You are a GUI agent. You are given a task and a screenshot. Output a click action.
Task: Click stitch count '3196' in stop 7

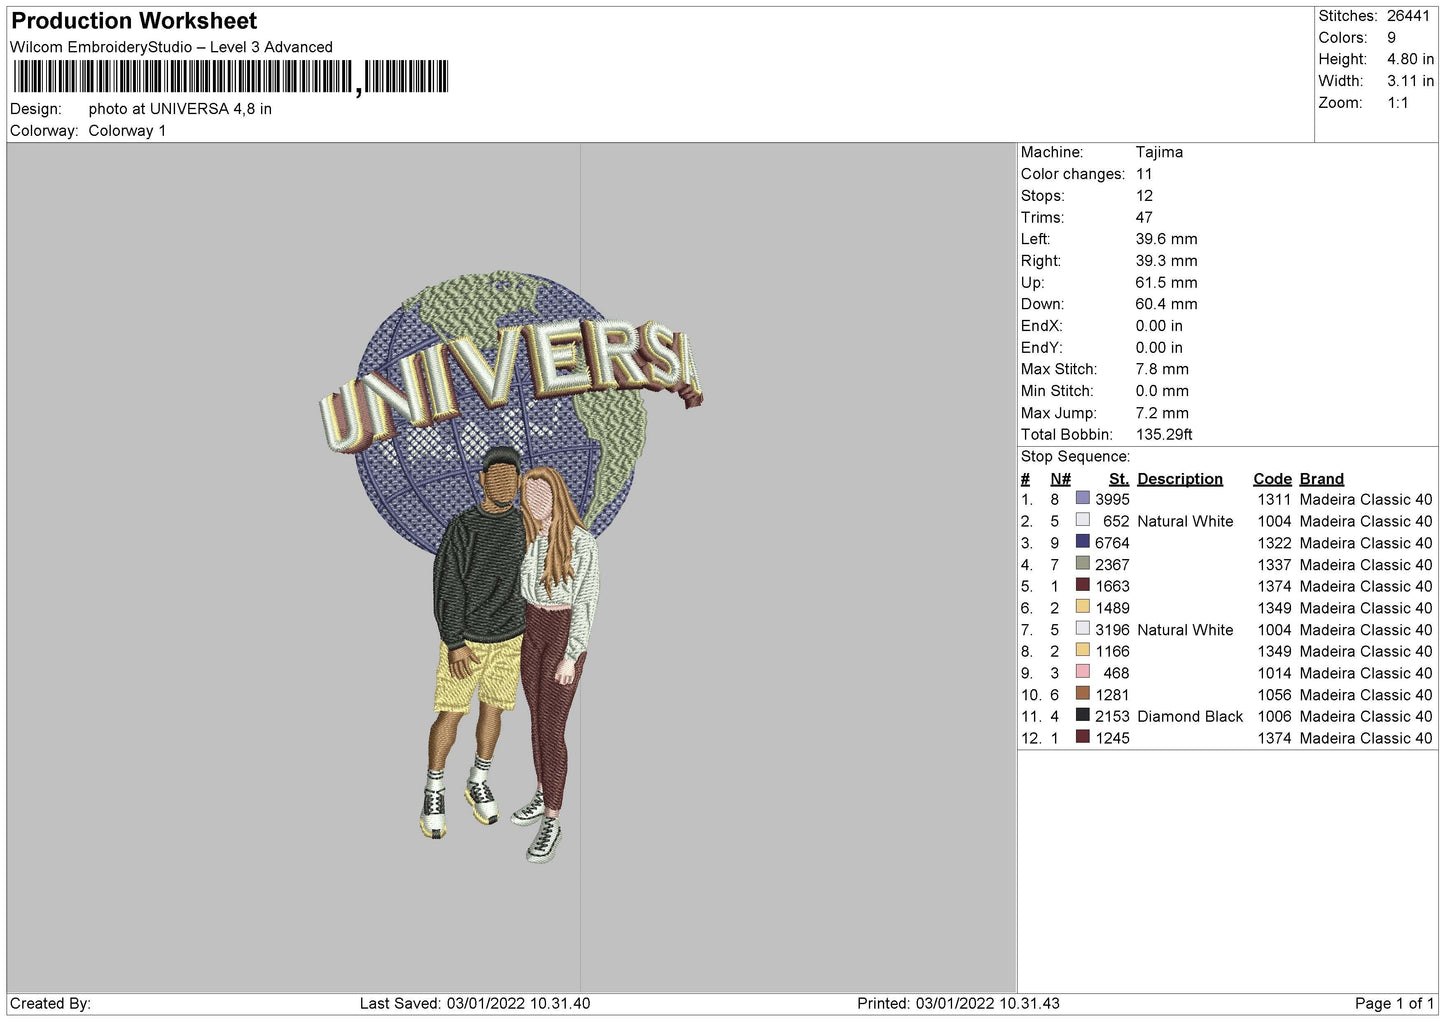(x=1112, y=630)
